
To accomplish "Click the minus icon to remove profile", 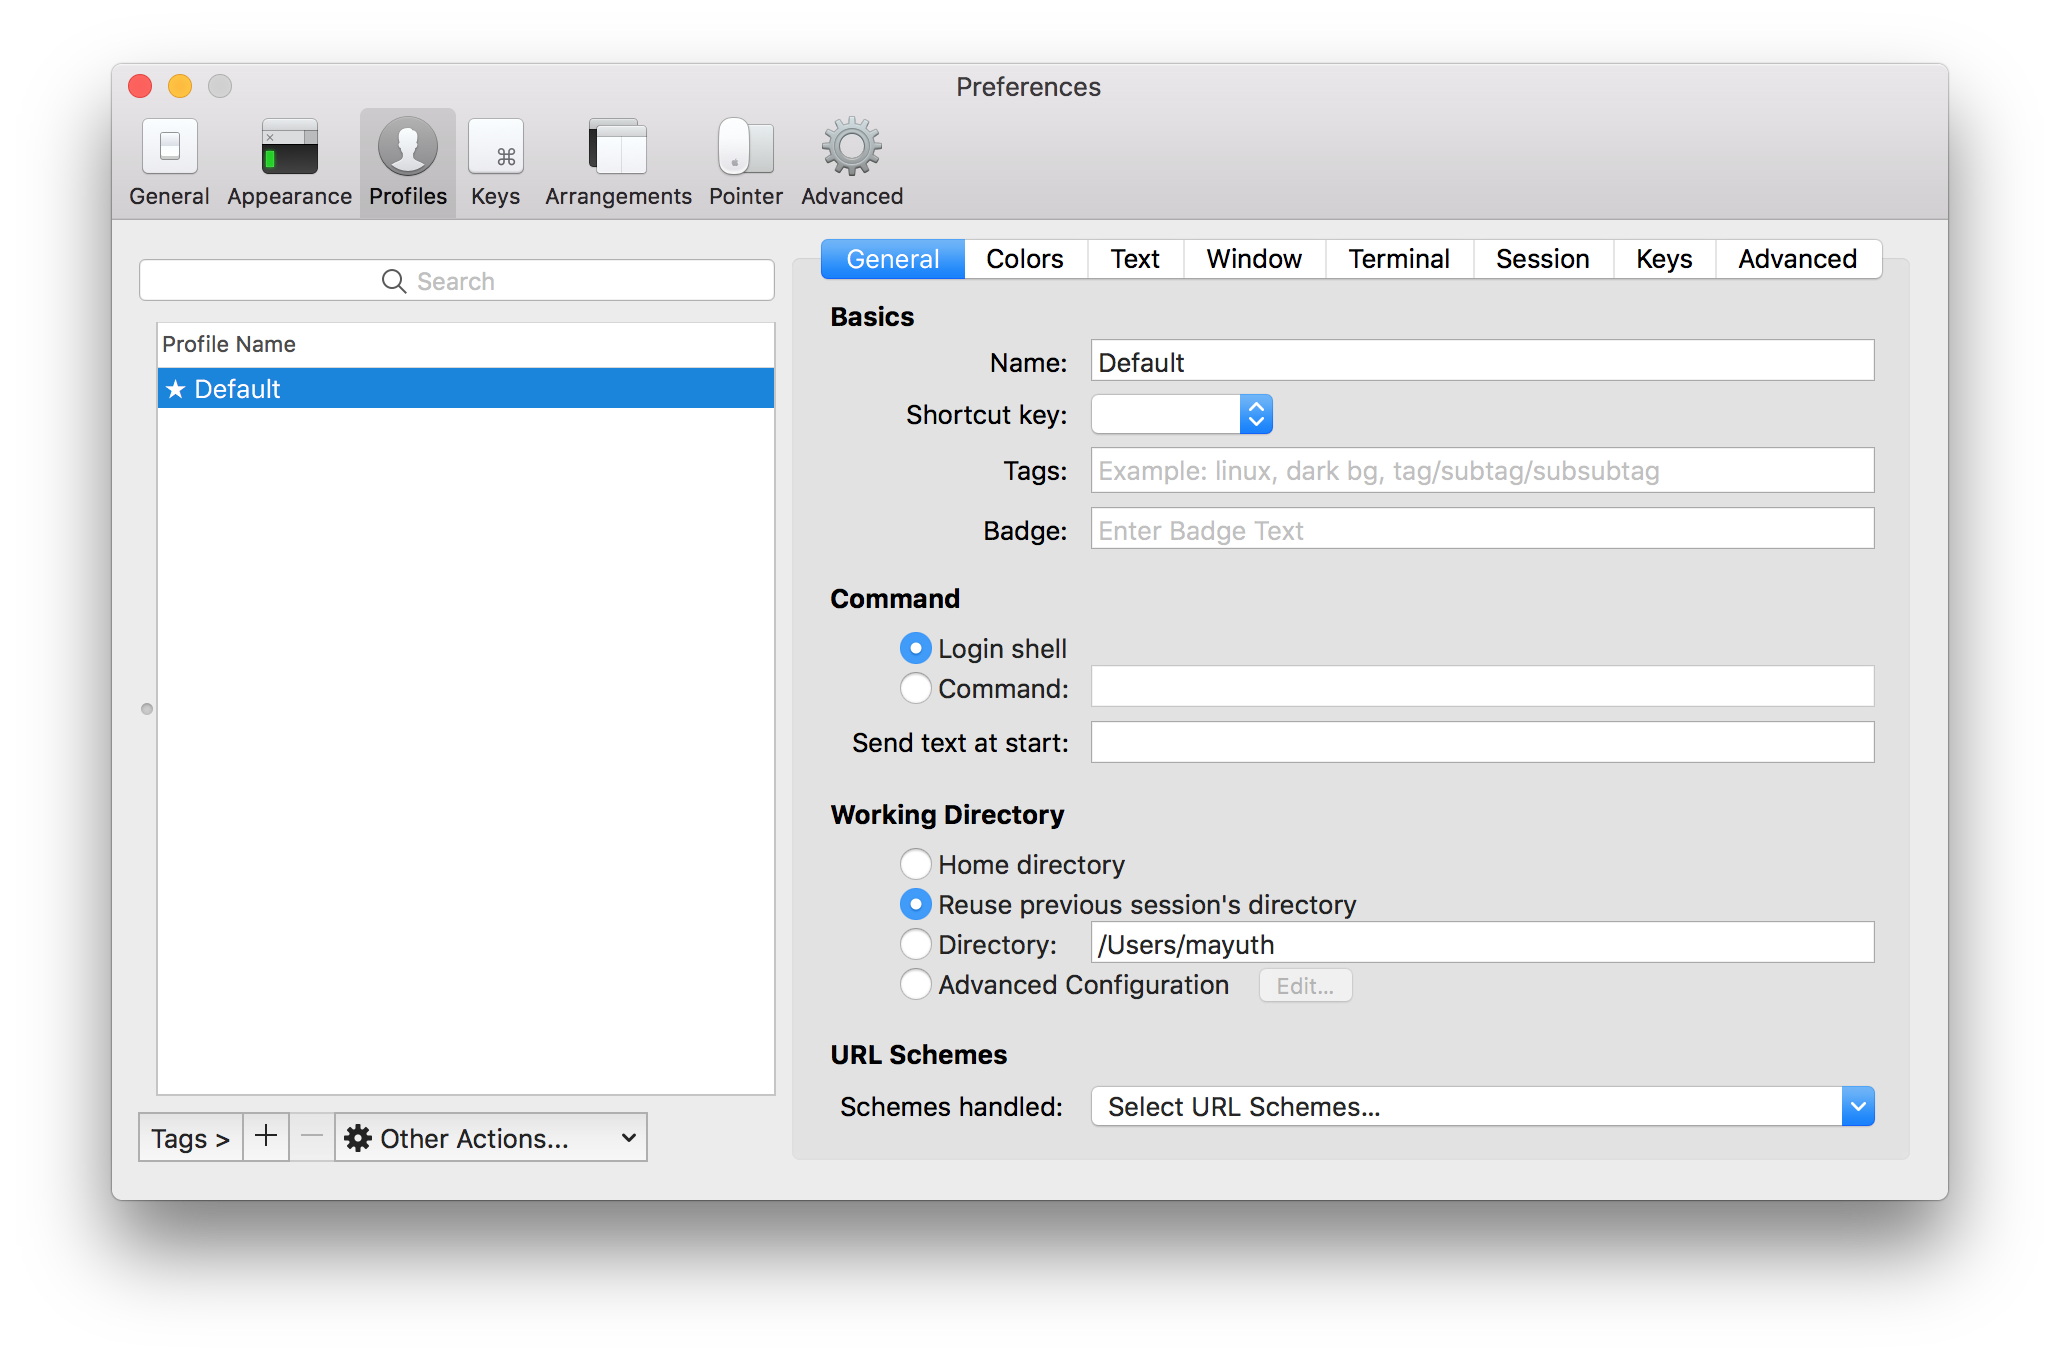I will point(312,1137).
